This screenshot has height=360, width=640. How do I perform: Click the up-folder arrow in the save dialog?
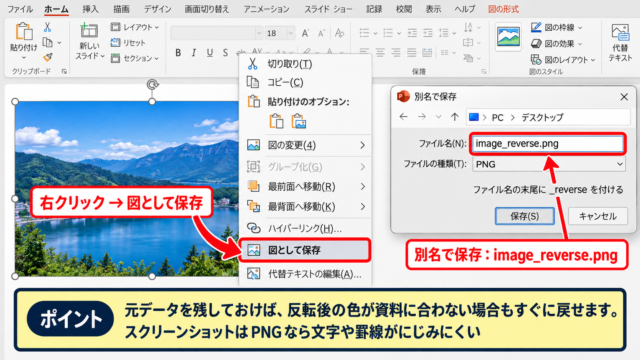[454, 117]
